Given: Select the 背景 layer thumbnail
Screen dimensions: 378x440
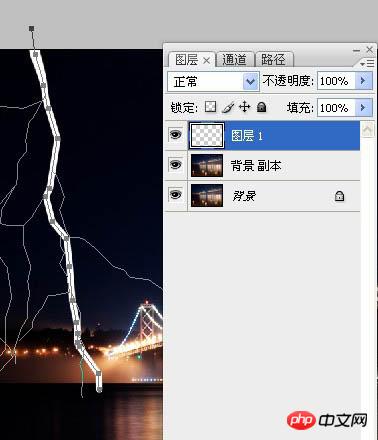Looking at the screenshot, I should 207,195.
